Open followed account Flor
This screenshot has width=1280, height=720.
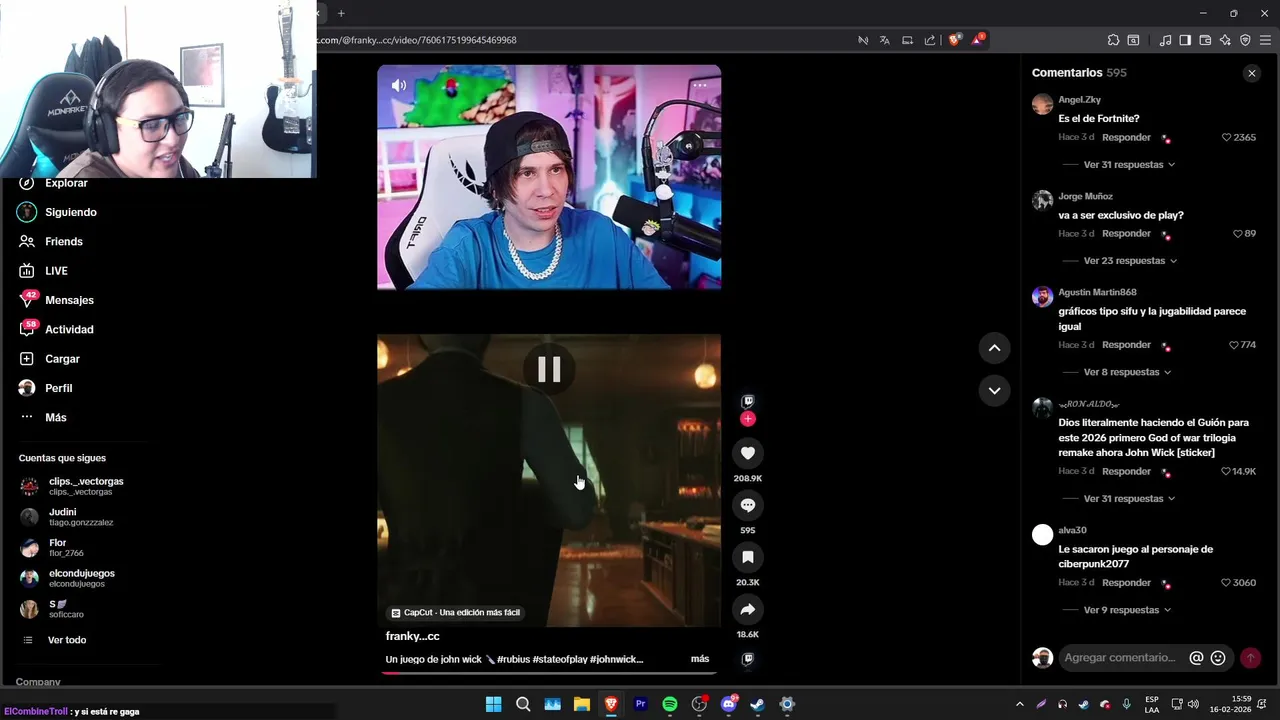point(52,547)
